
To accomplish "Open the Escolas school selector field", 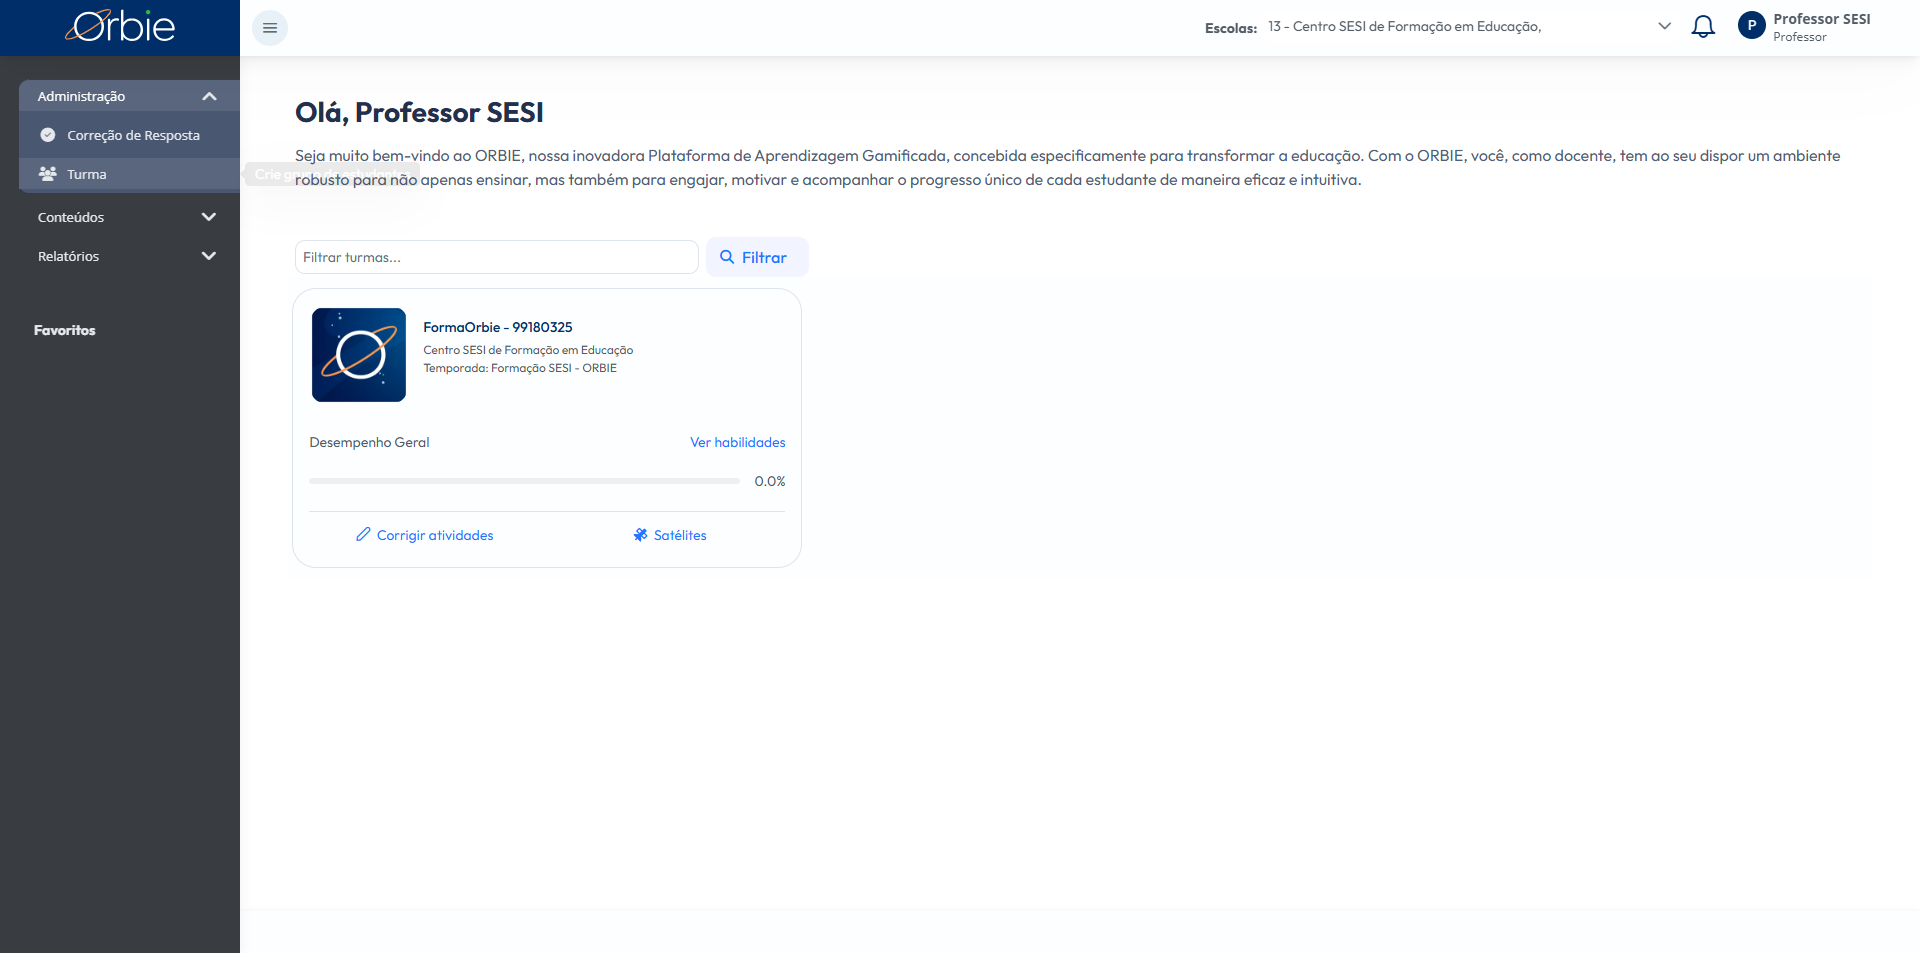I will [x=1469, y=27].
